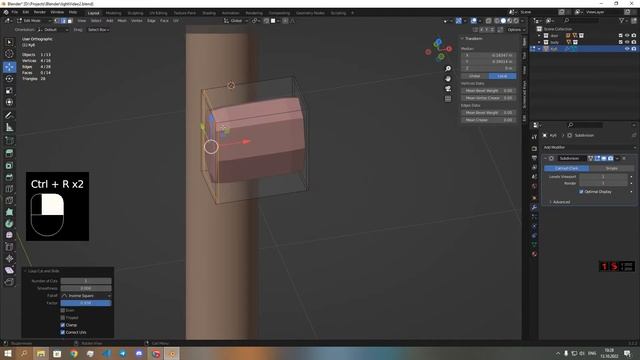640x360 pixels.
Task: Open the Select Box drag dropdown
Action: point(98,30)
